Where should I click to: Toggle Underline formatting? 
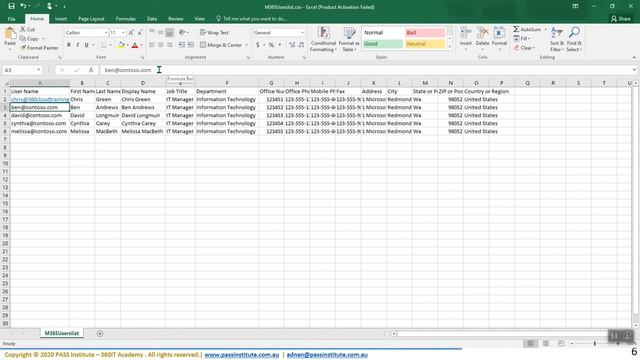pos(87,45)
